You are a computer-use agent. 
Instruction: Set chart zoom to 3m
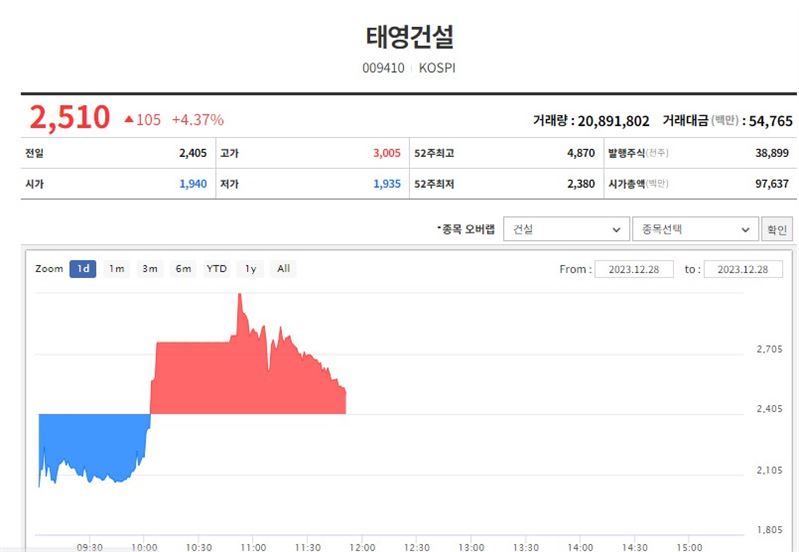(150, 269)
